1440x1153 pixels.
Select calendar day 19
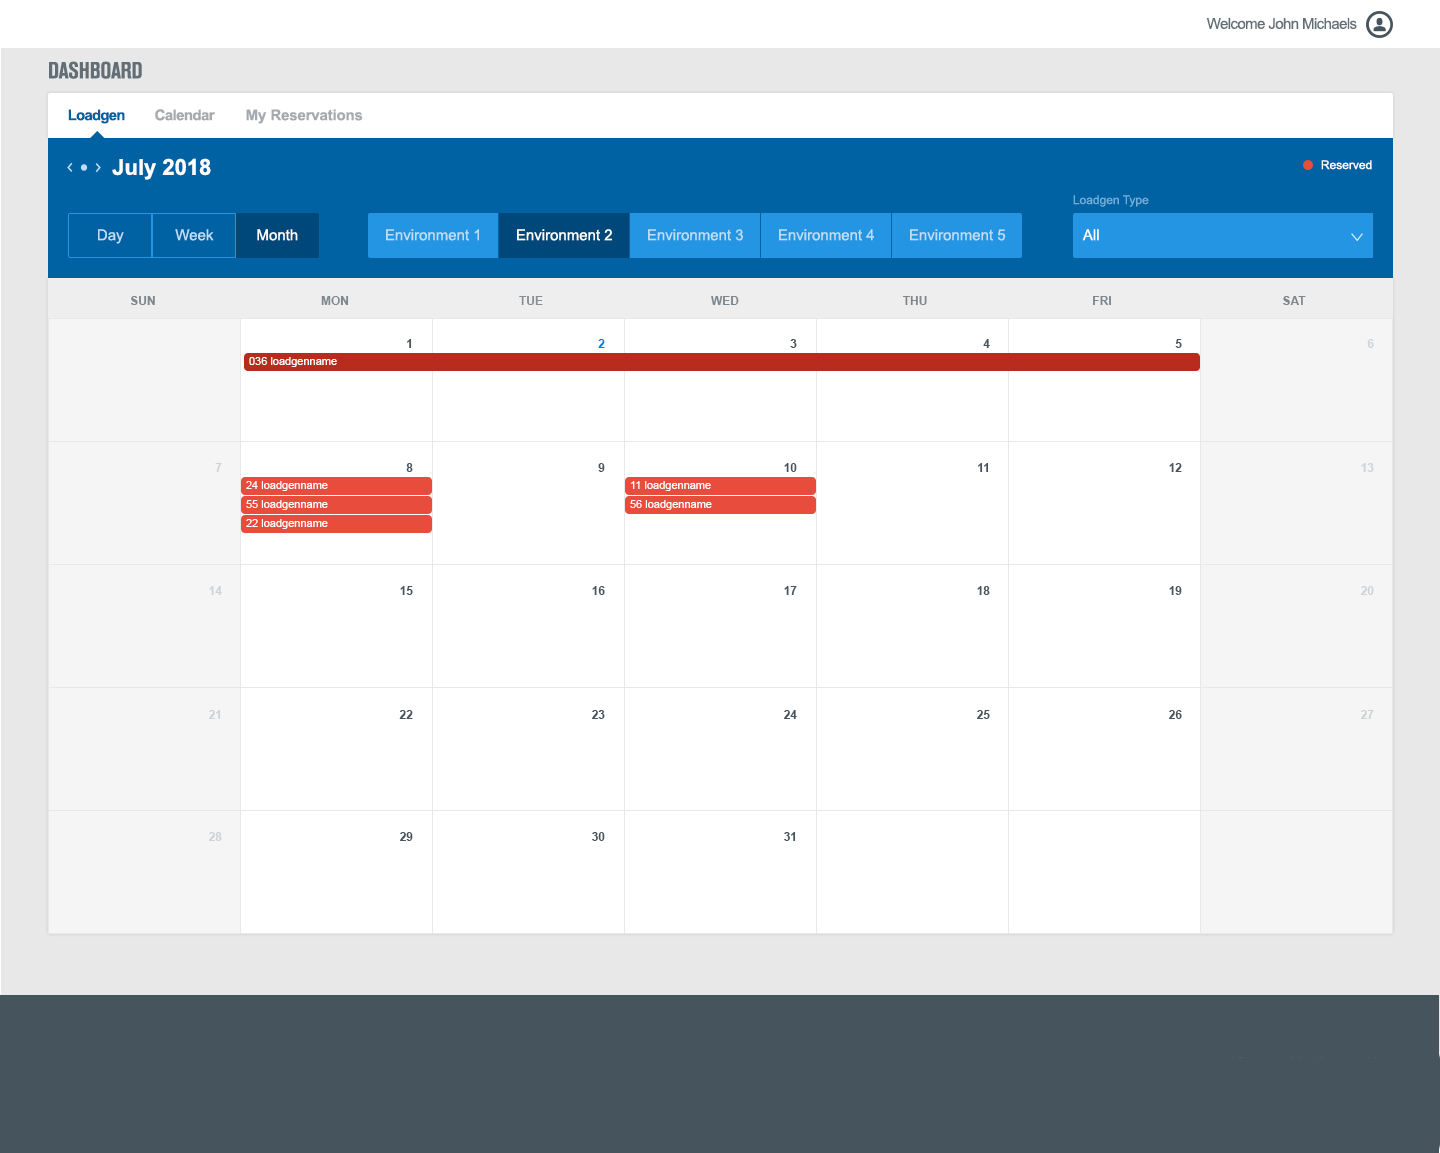tap(1175, 591)
